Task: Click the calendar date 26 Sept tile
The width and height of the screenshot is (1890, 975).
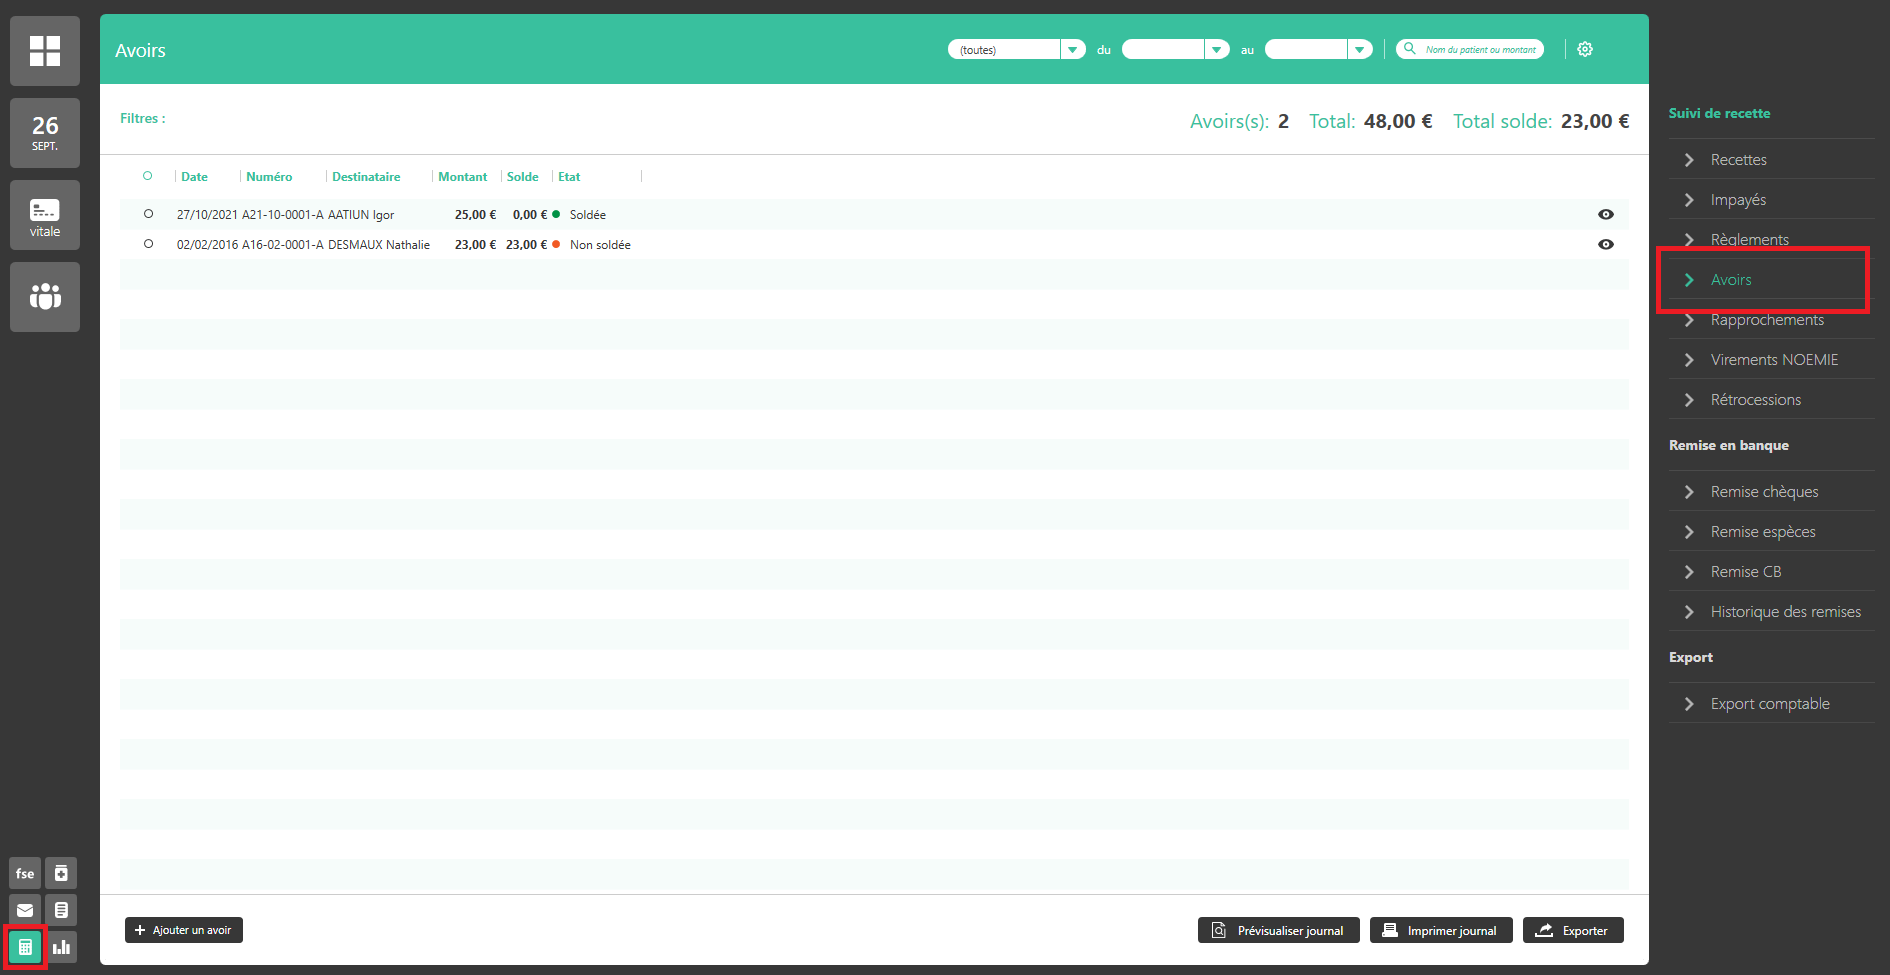Action: tap(45, 133)
